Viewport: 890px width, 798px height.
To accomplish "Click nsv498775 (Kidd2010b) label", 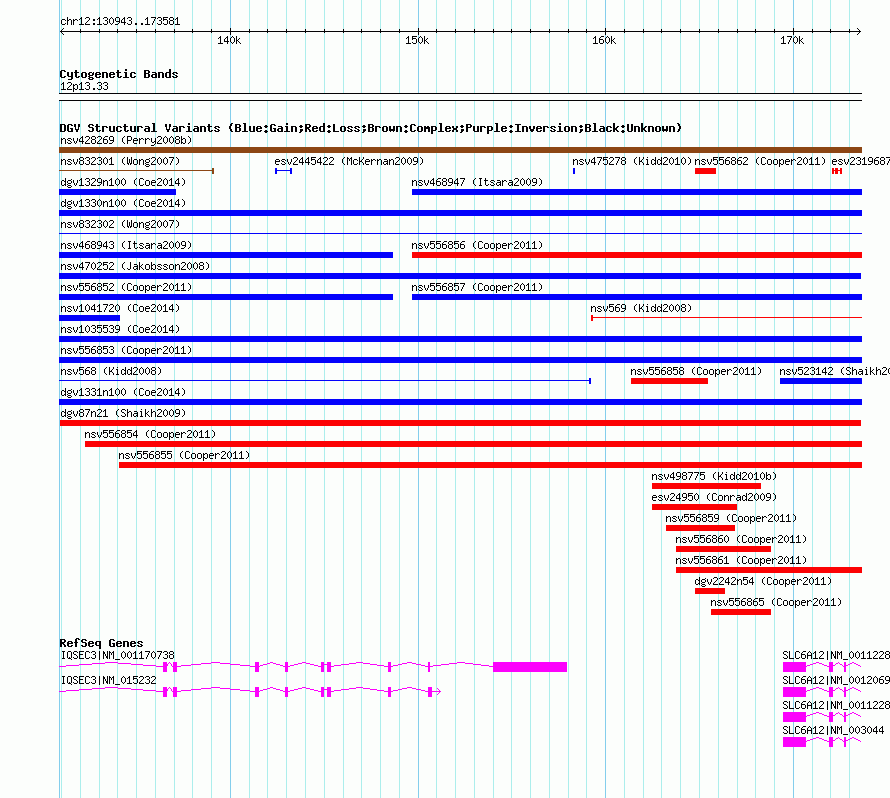I will [714, 476].
